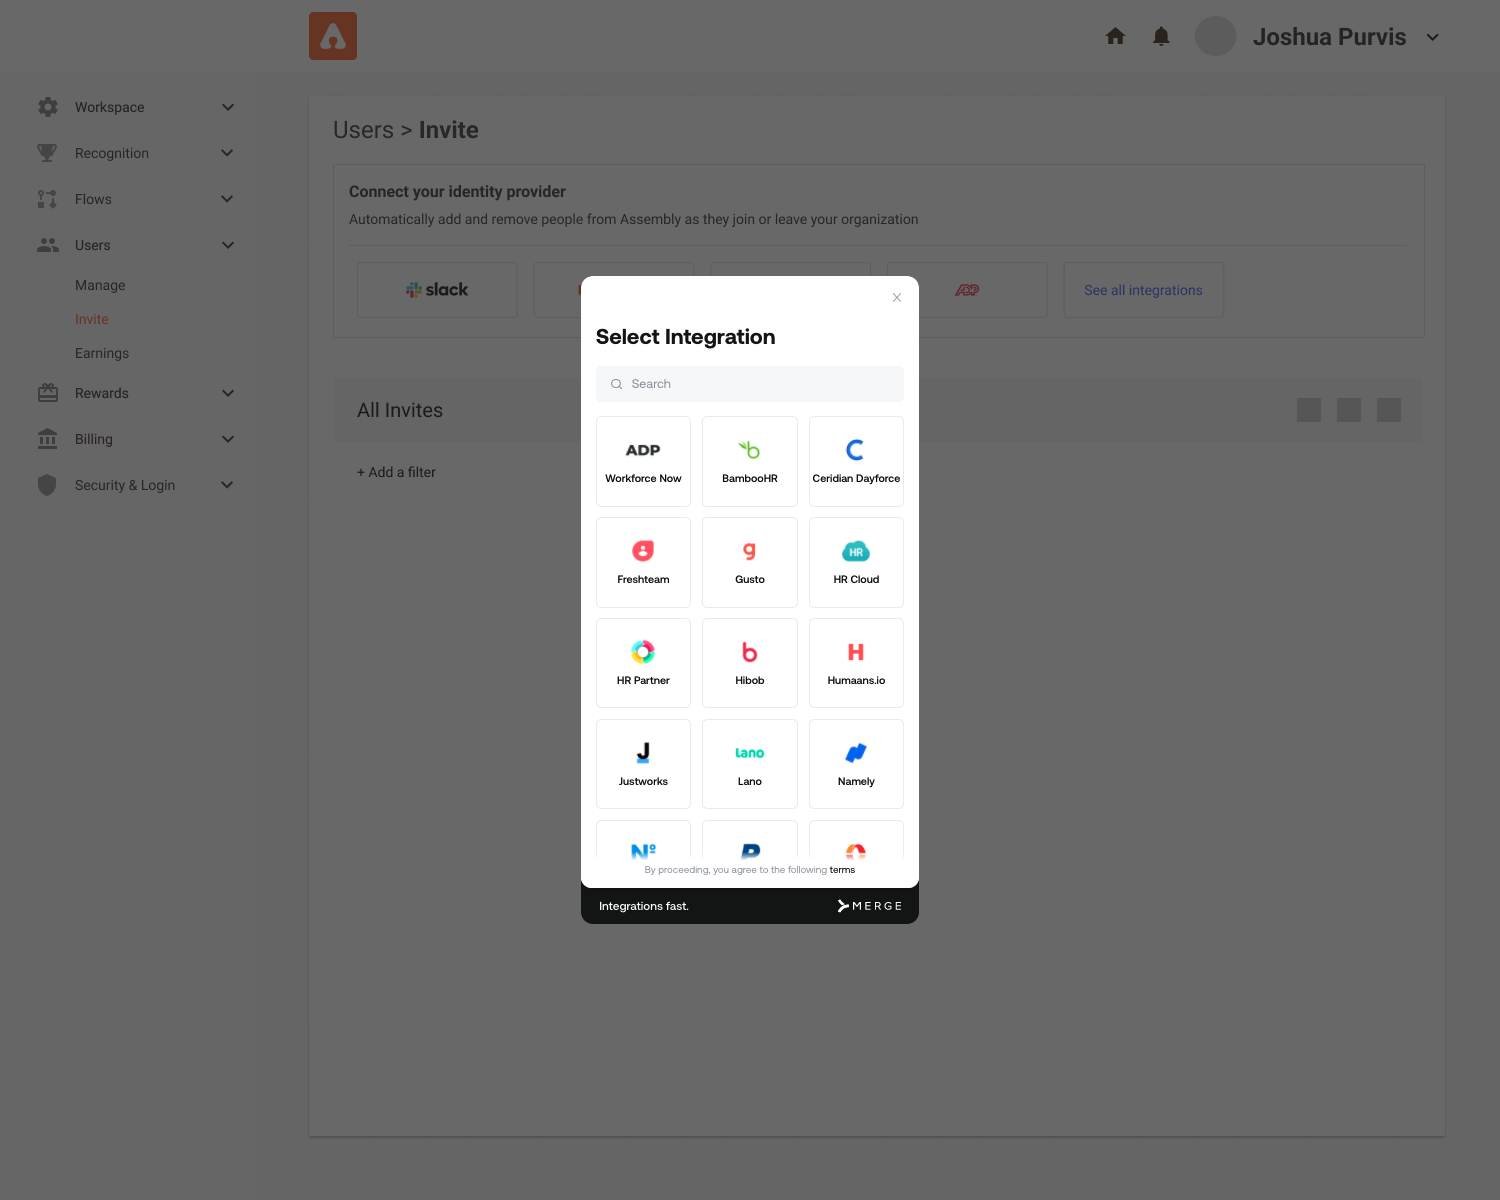The image size is (1500, 1200).
Task: Expand the Flows section chevron
Action: [x=227, y=199]
